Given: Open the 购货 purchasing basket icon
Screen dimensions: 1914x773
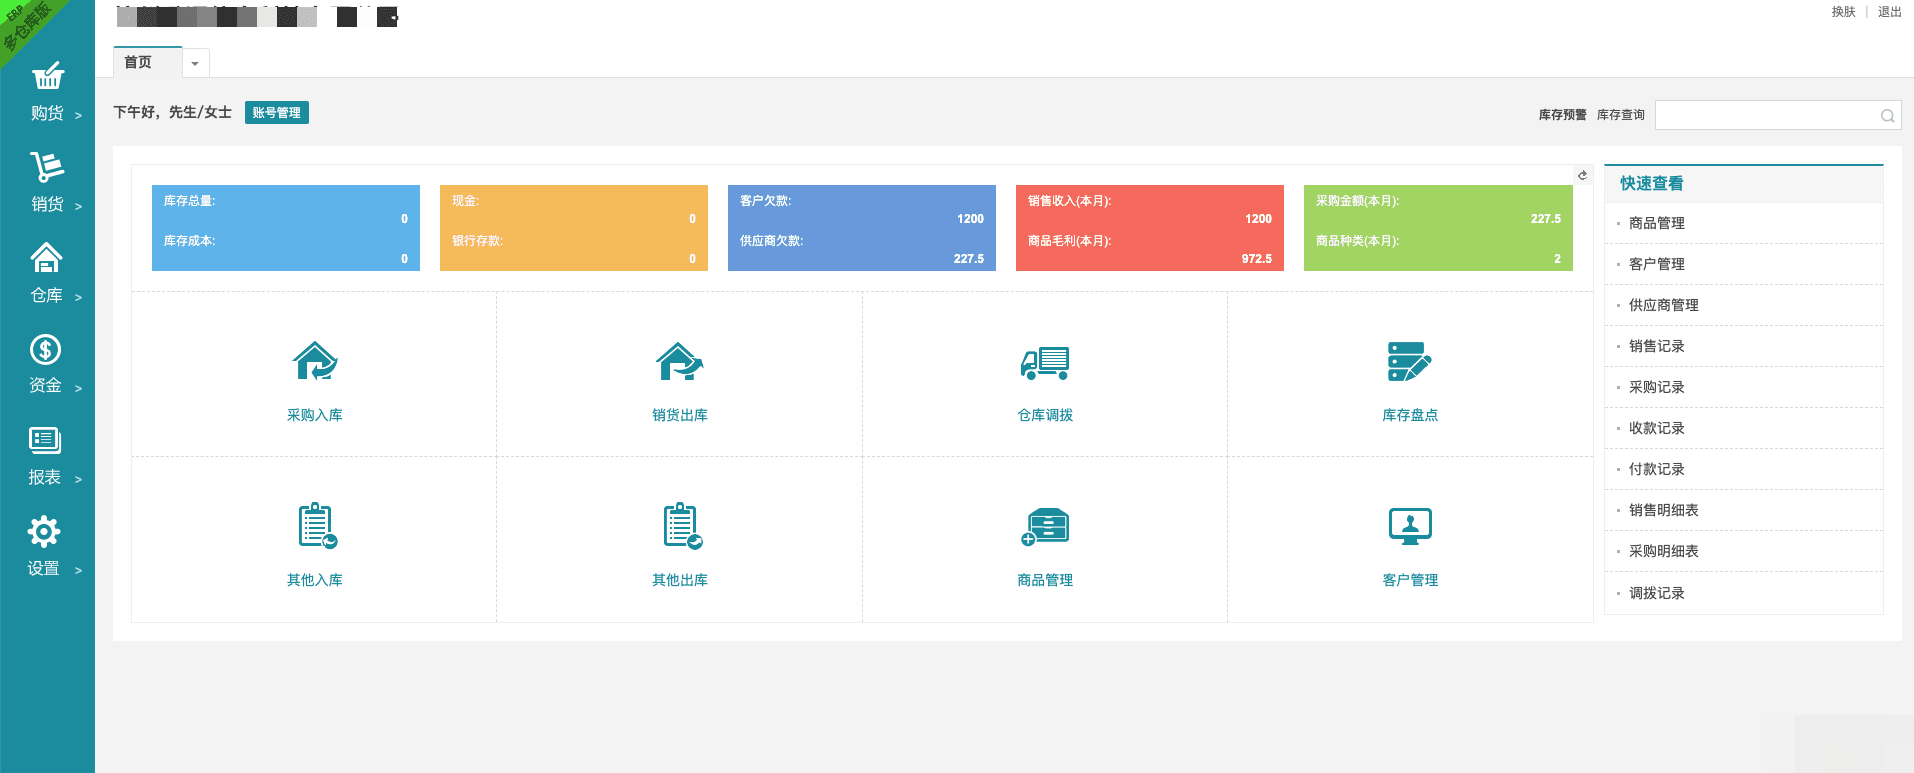Looking at the screenshot, I should pyautogui.click(x=47, y=76).
